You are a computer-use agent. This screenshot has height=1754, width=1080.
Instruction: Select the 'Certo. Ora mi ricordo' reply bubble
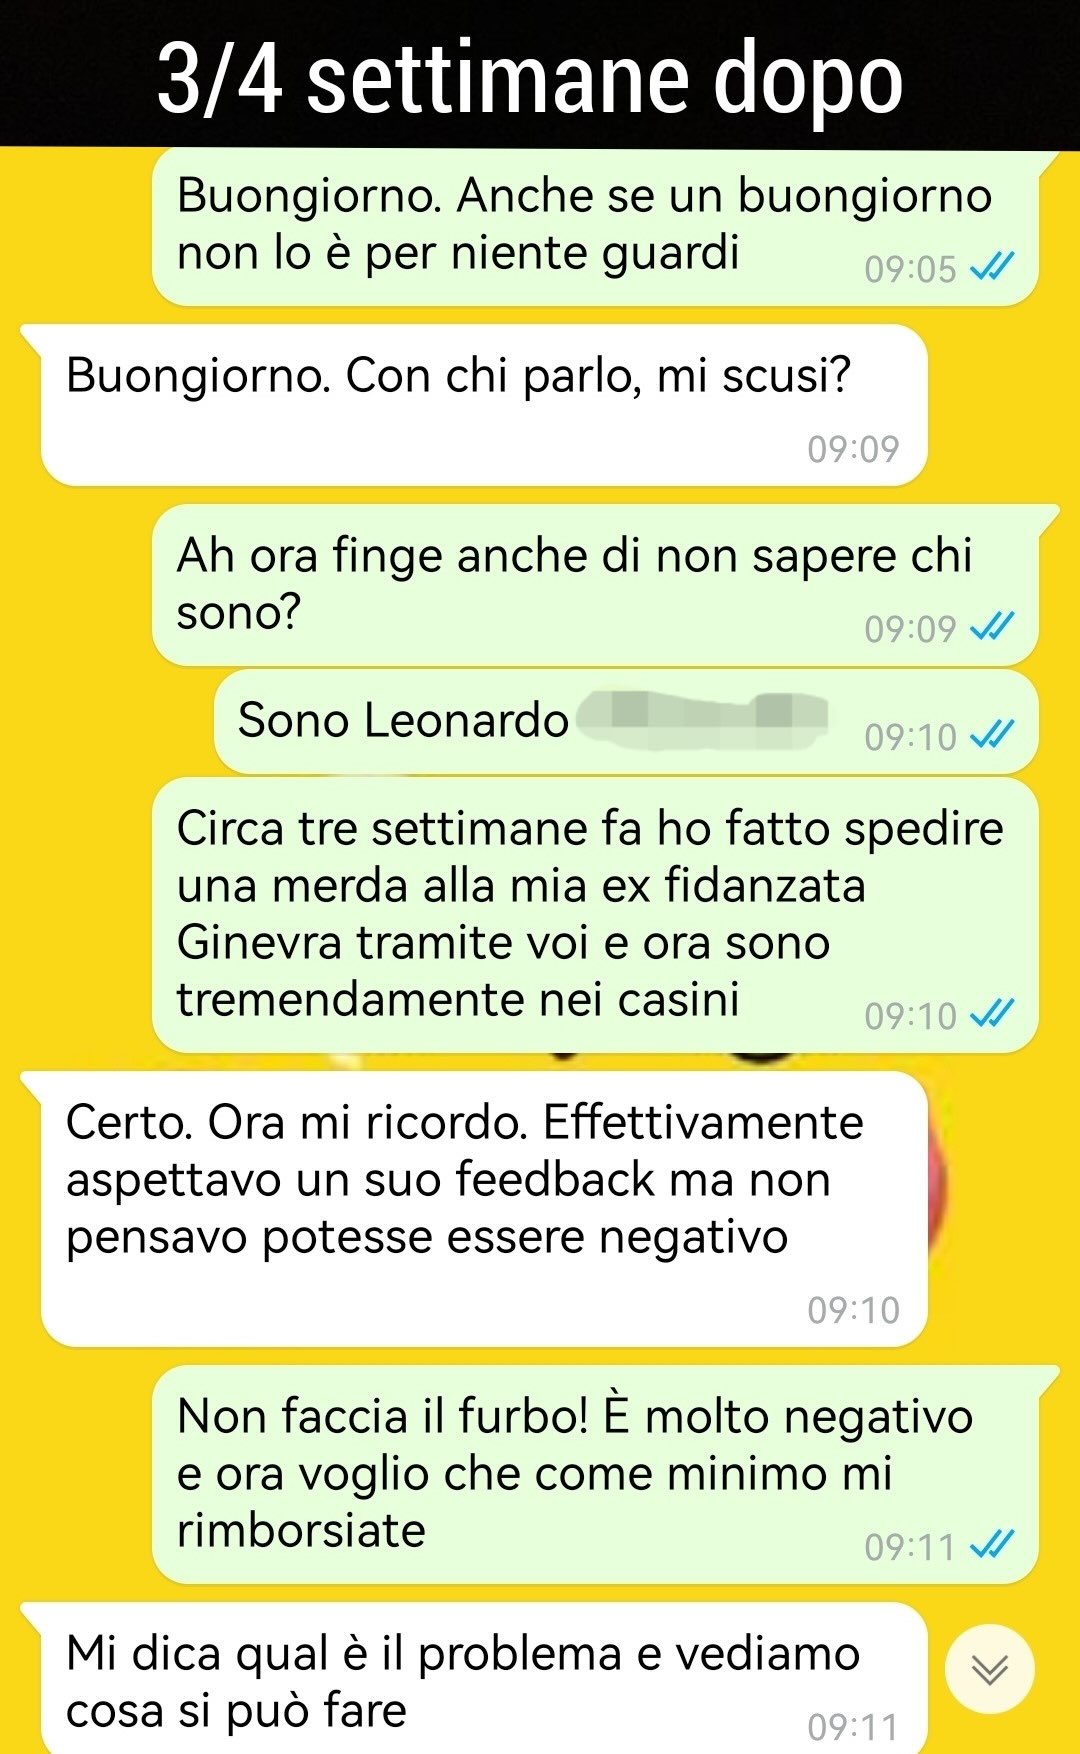coord(483,1210)
